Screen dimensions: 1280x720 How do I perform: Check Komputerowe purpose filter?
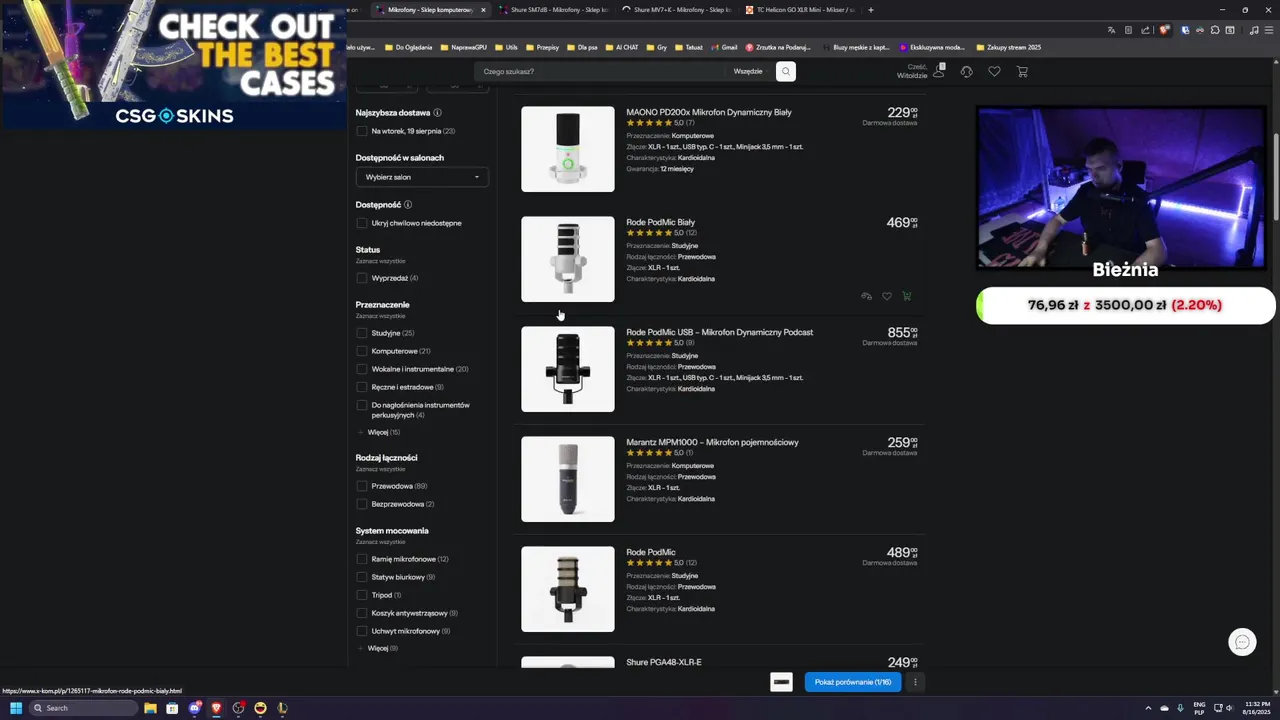coord(362,351)
